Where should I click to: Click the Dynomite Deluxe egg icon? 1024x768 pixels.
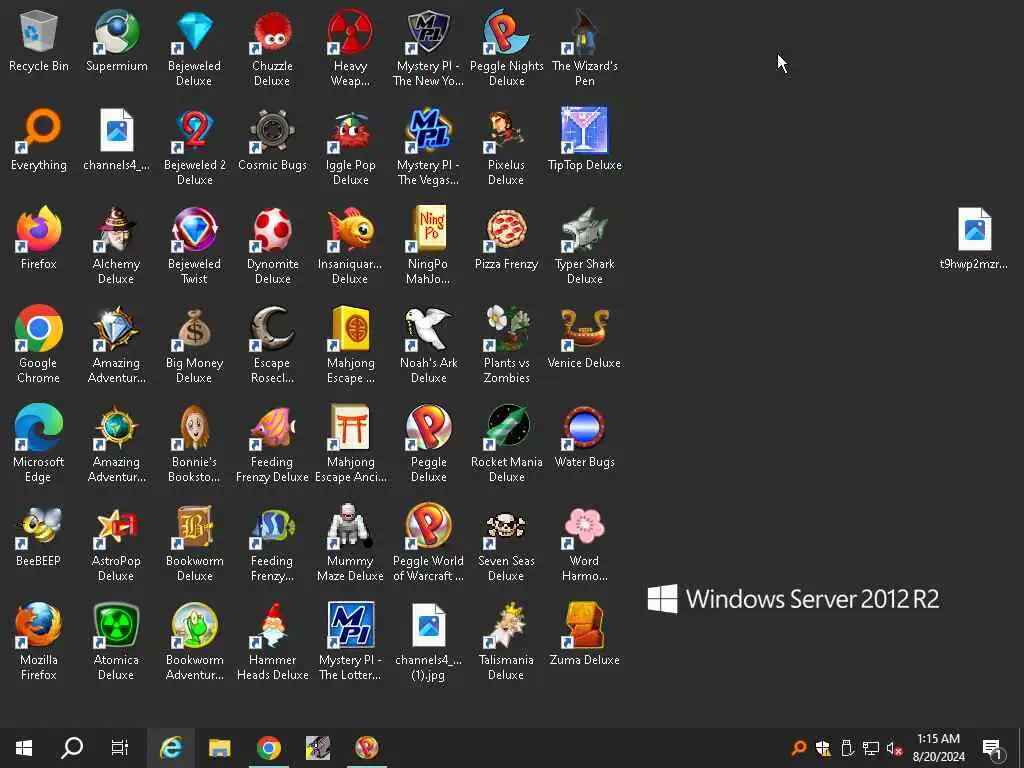(272, 246)
